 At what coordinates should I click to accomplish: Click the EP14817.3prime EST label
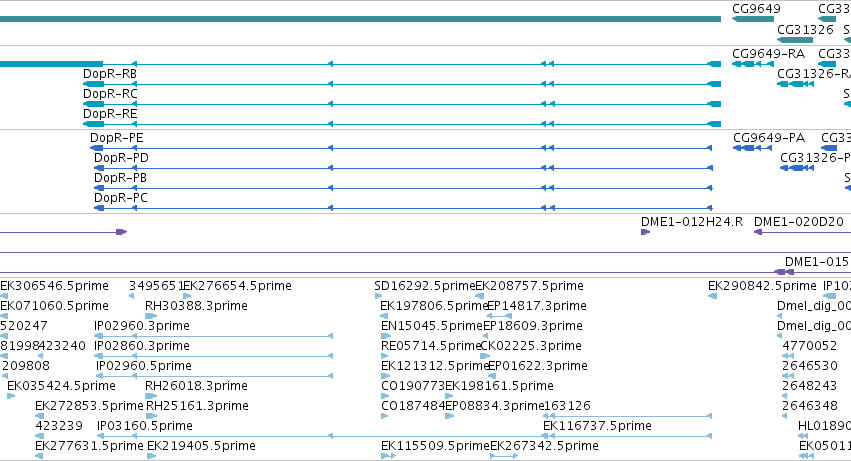pyautogui.click(x=537, y=306)
